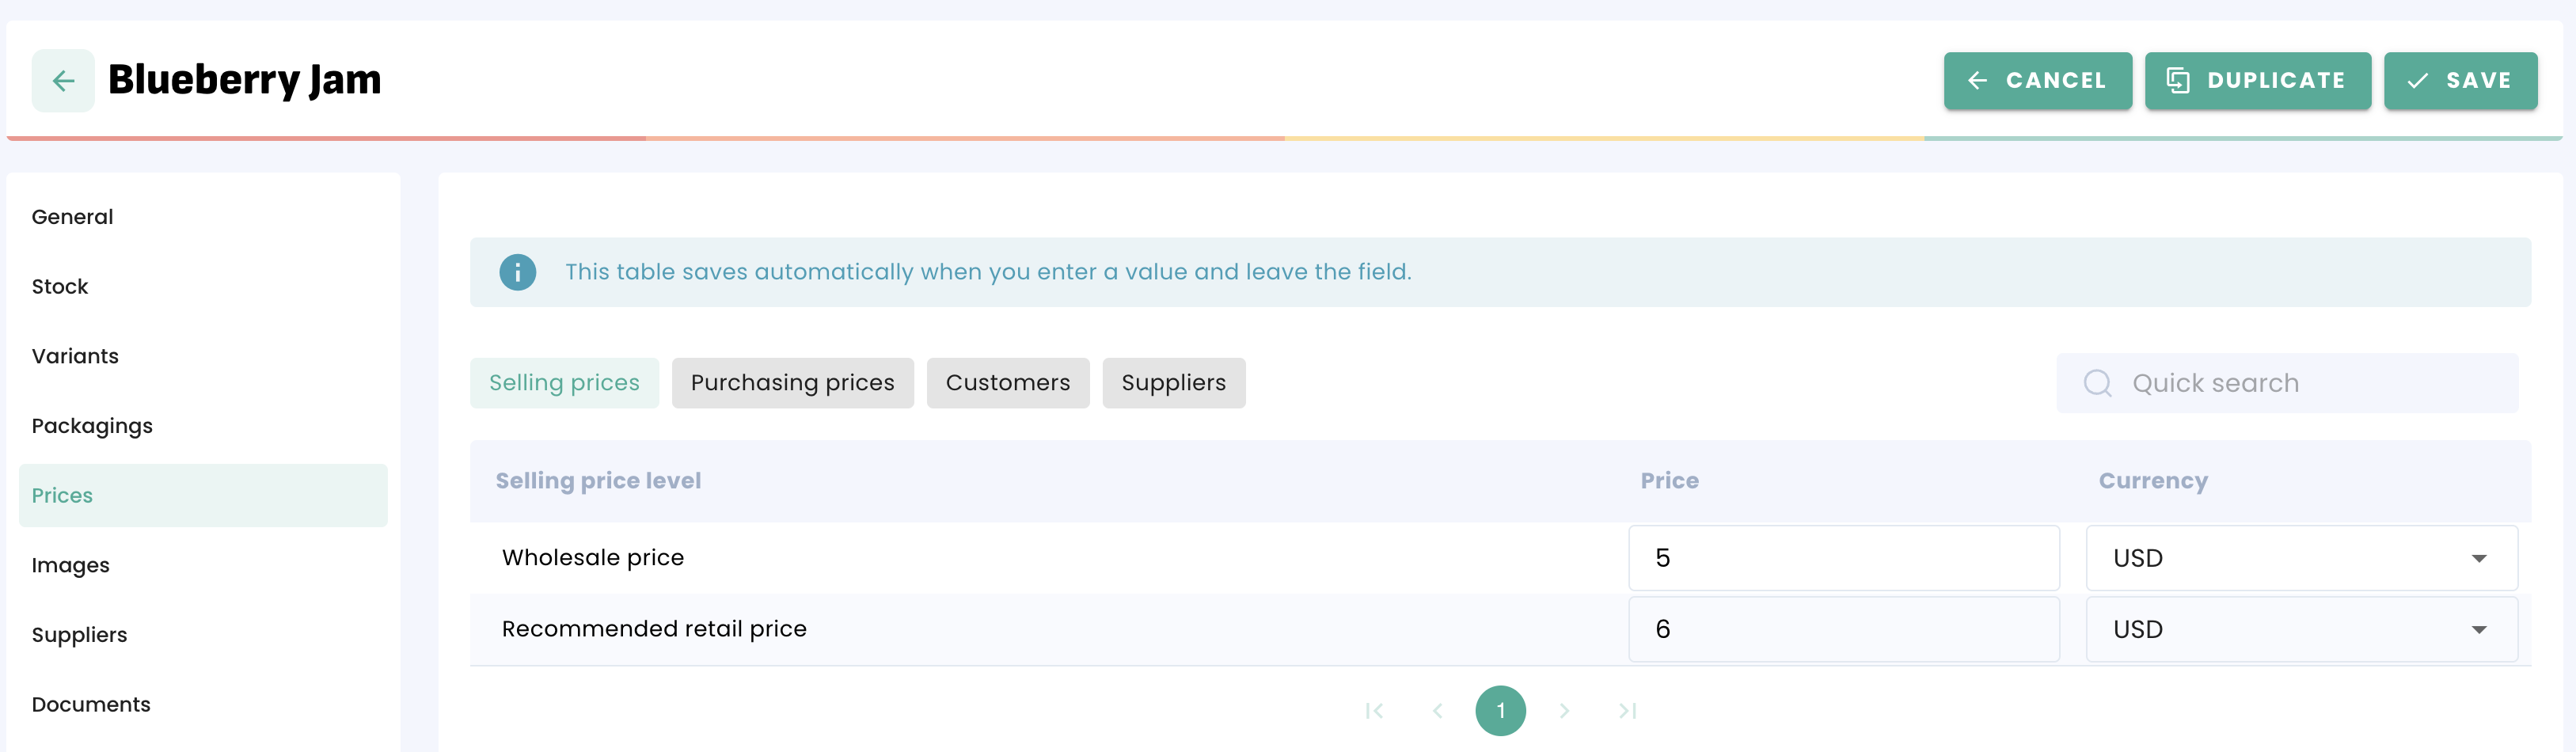Open the Recommended retail price currency dropdown
The image size is (2576, 752).
tap(2300, 630)
